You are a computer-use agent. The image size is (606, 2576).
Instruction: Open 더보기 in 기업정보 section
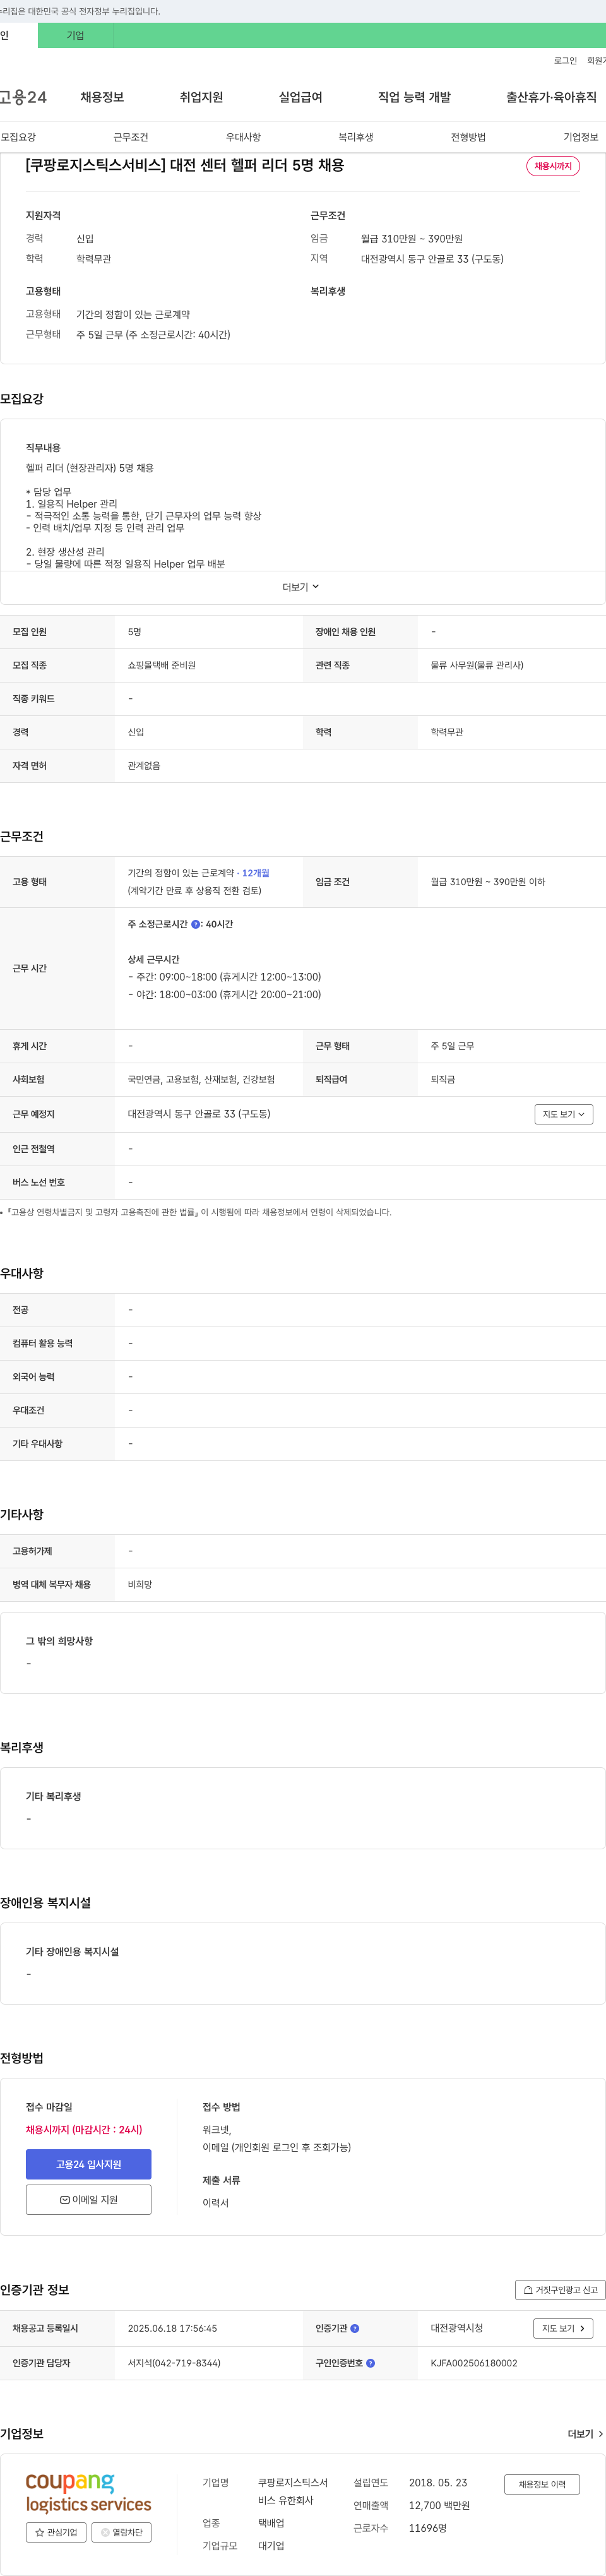pos(585,2434)
